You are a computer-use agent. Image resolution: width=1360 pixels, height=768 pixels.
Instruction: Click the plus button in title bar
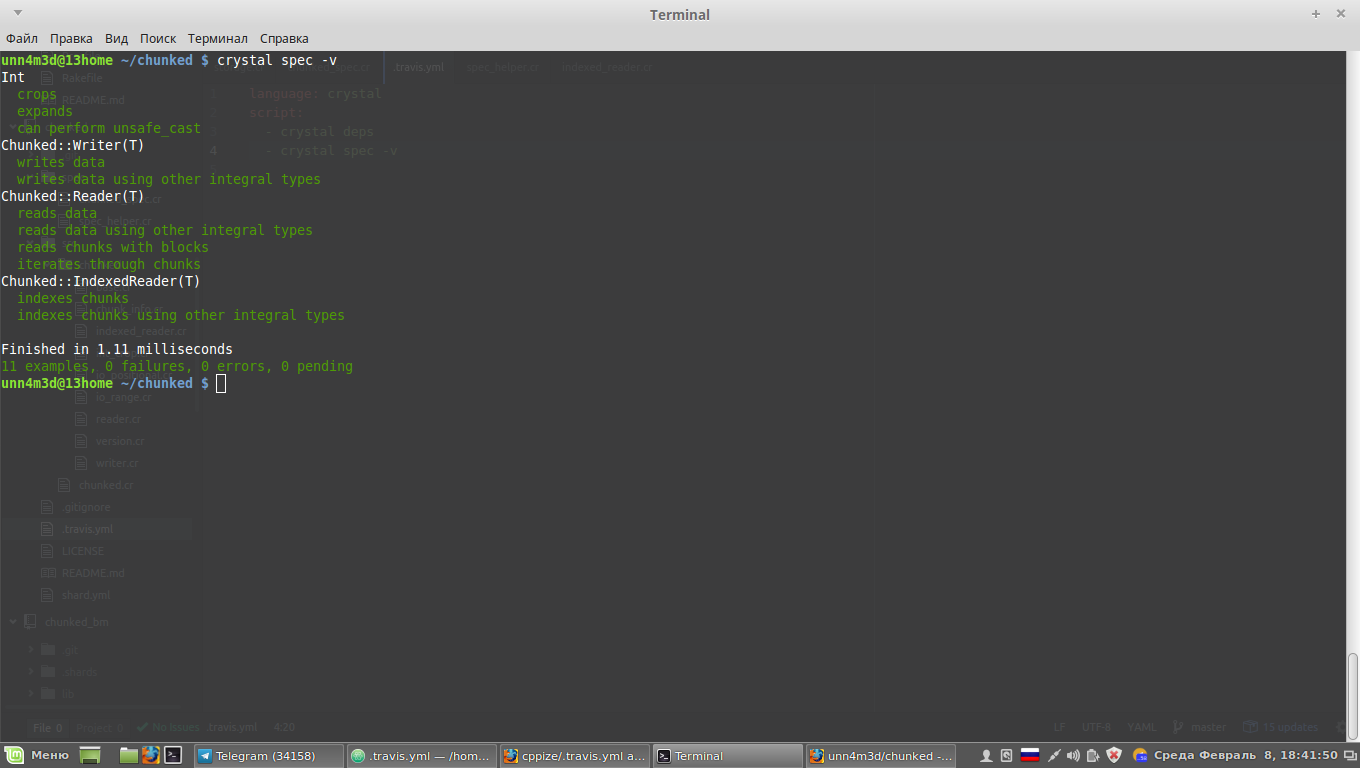[1316, 14]
